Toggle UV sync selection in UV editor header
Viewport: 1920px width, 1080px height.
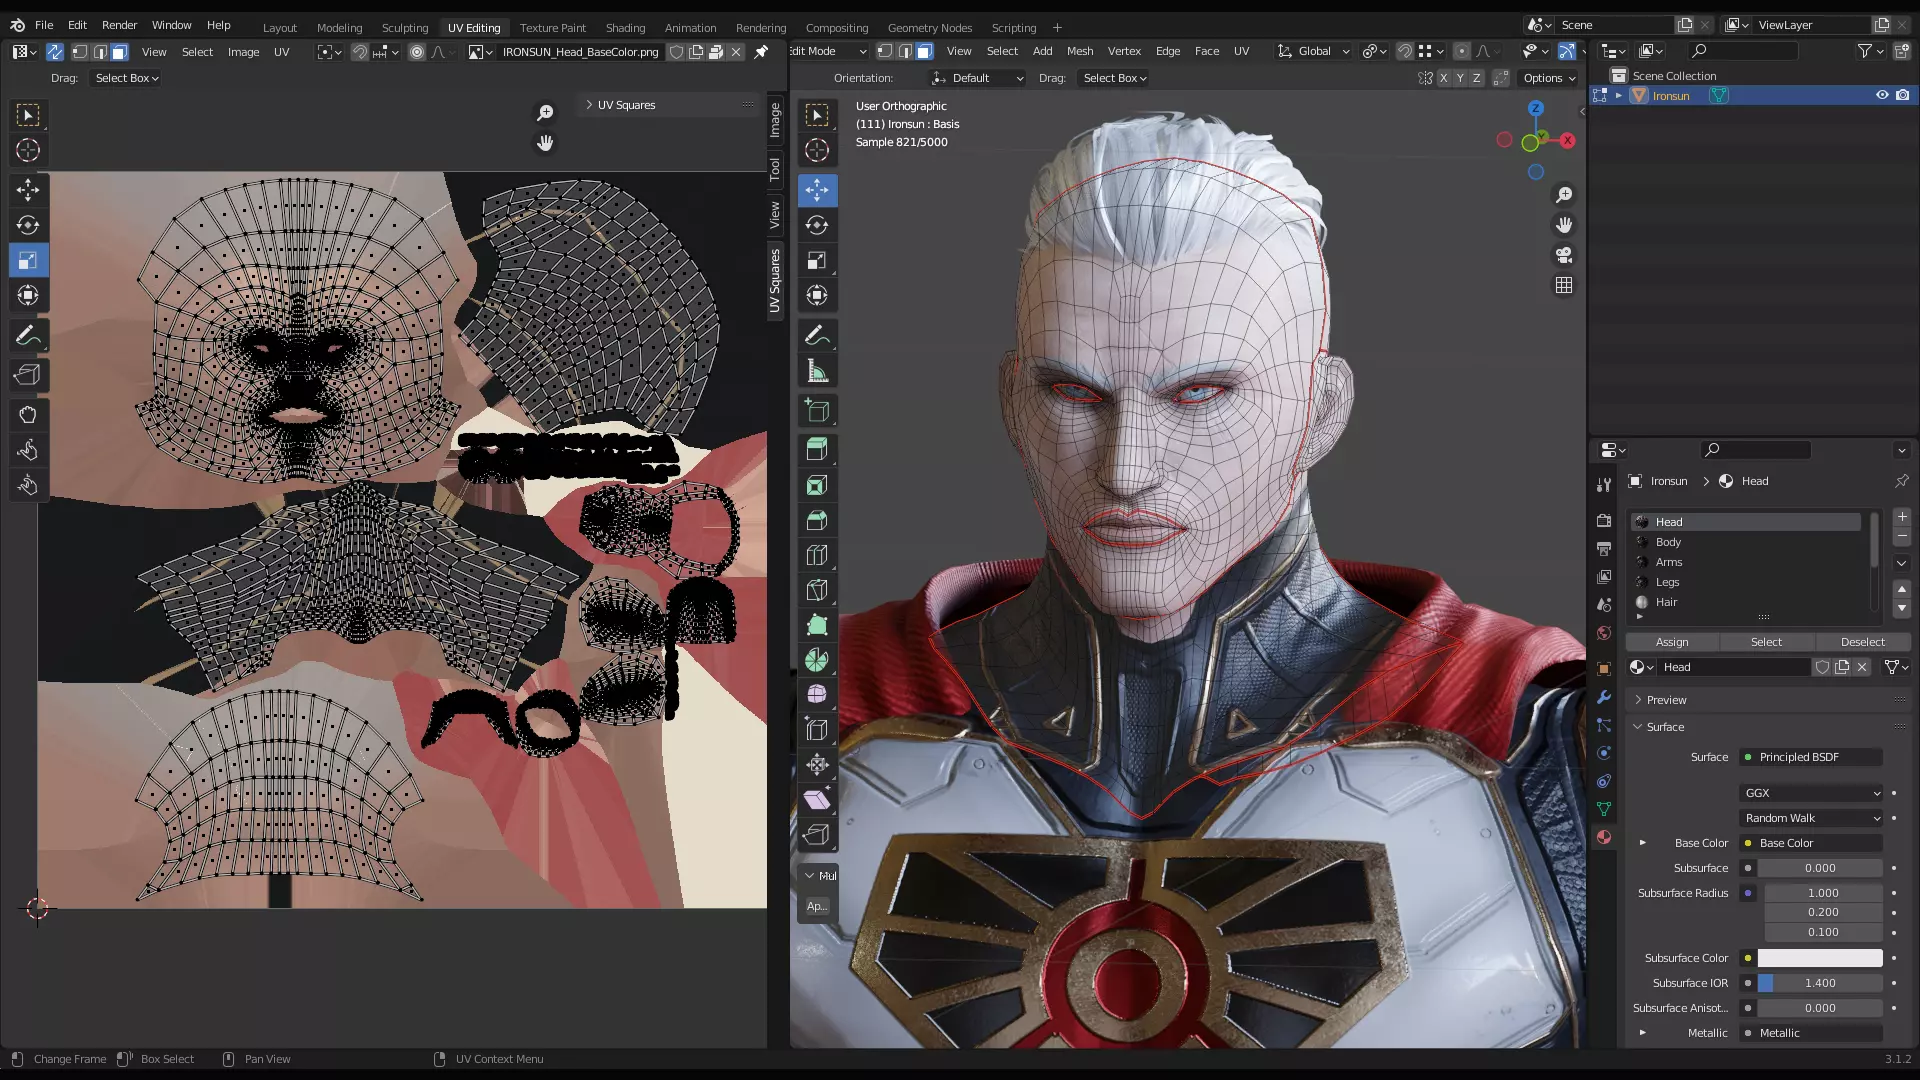click(x=55, y=52)
